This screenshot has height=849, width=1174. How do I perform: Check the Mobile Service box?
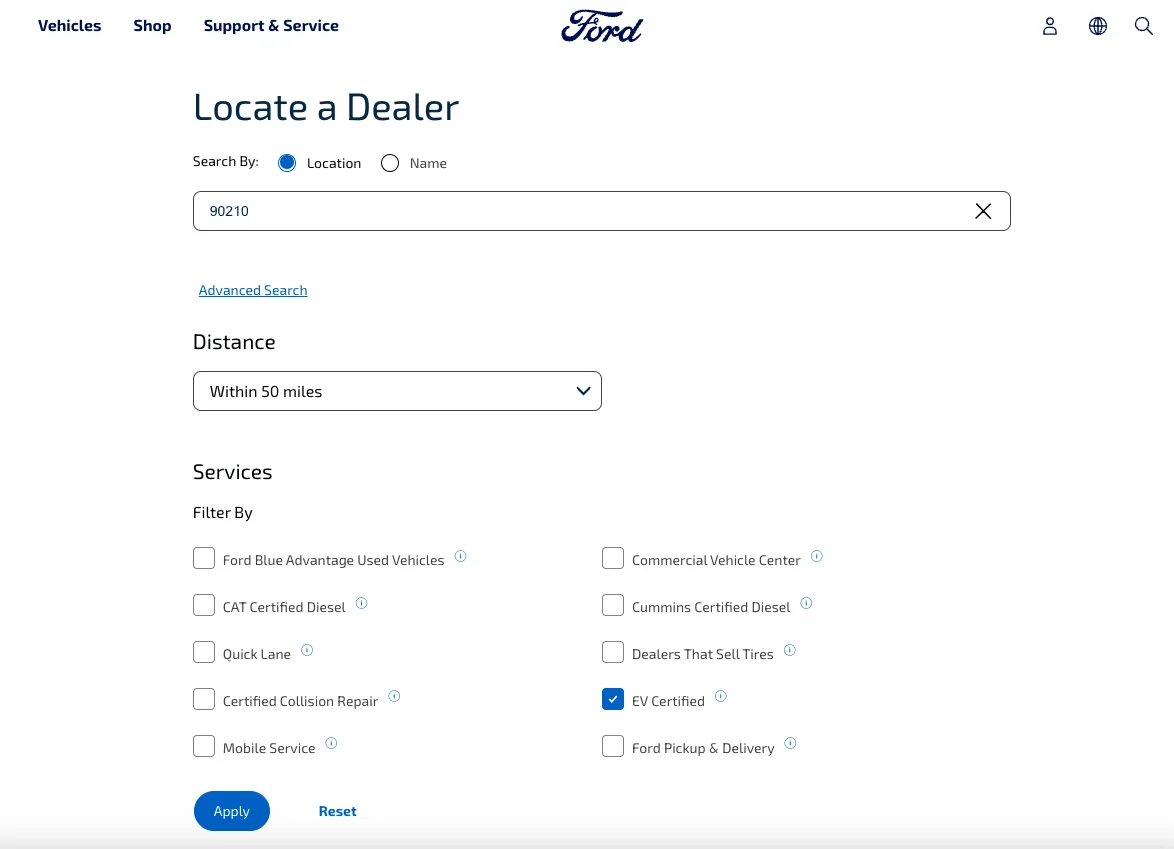pos(204,746)
